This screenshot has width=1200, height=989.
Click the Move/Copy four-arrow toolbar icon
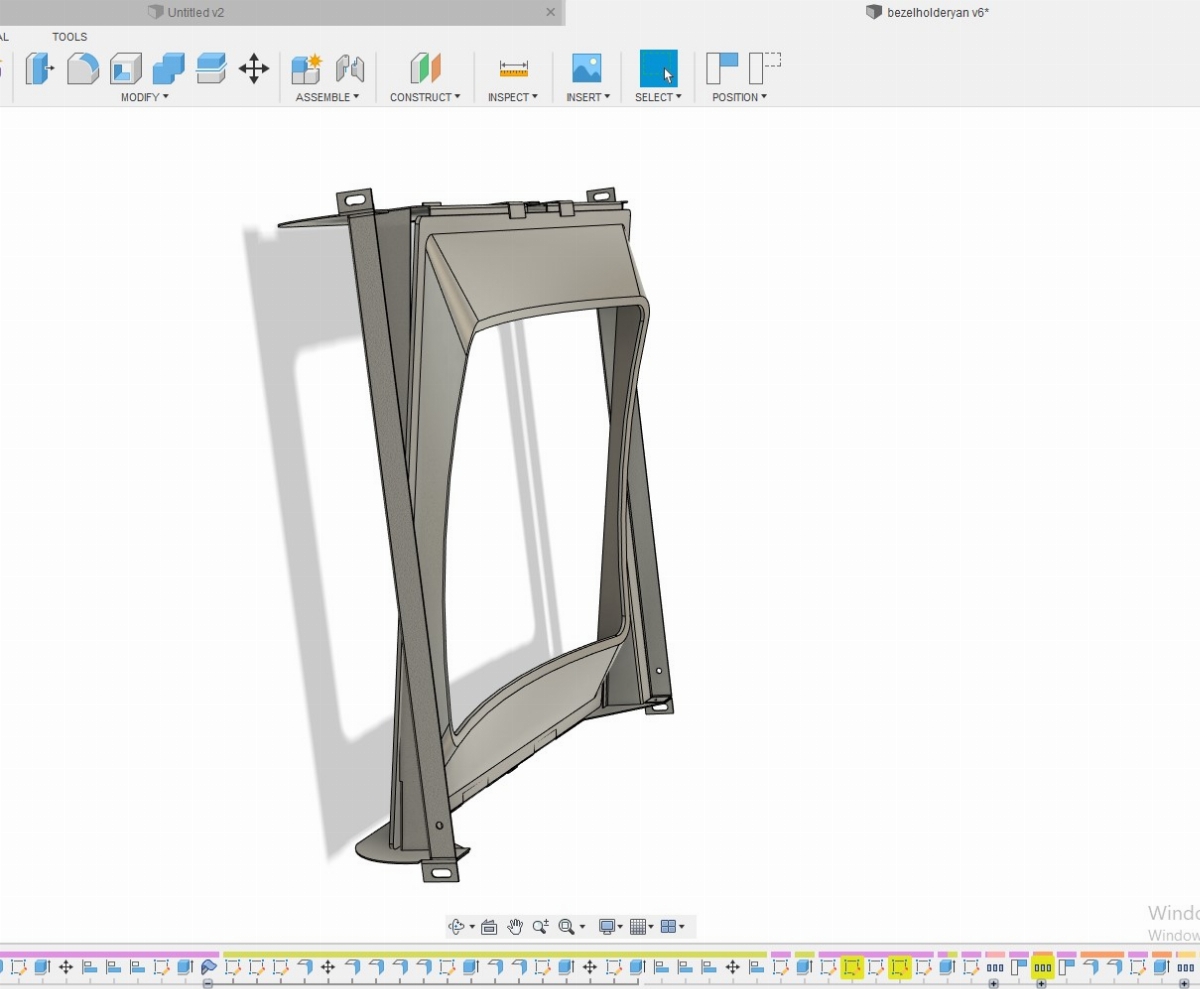coord(254,68)
